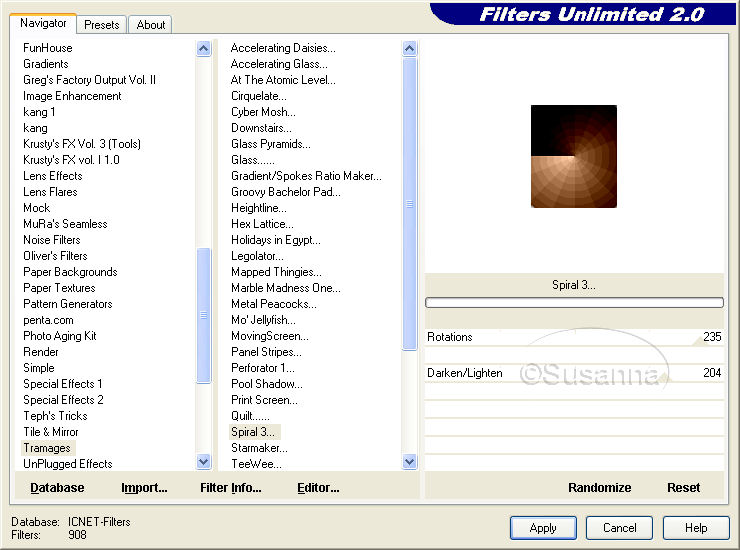Open the filter Editor...
This screenshot has height=550, width=740.
(x=318, y=488)
